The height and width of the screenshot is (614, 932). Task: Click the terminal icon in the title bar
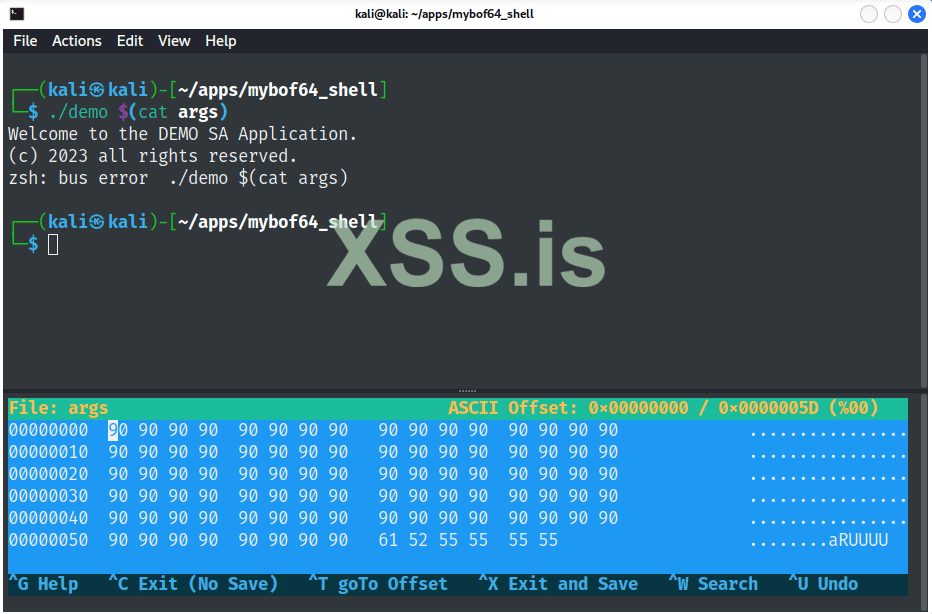[15, 13]
